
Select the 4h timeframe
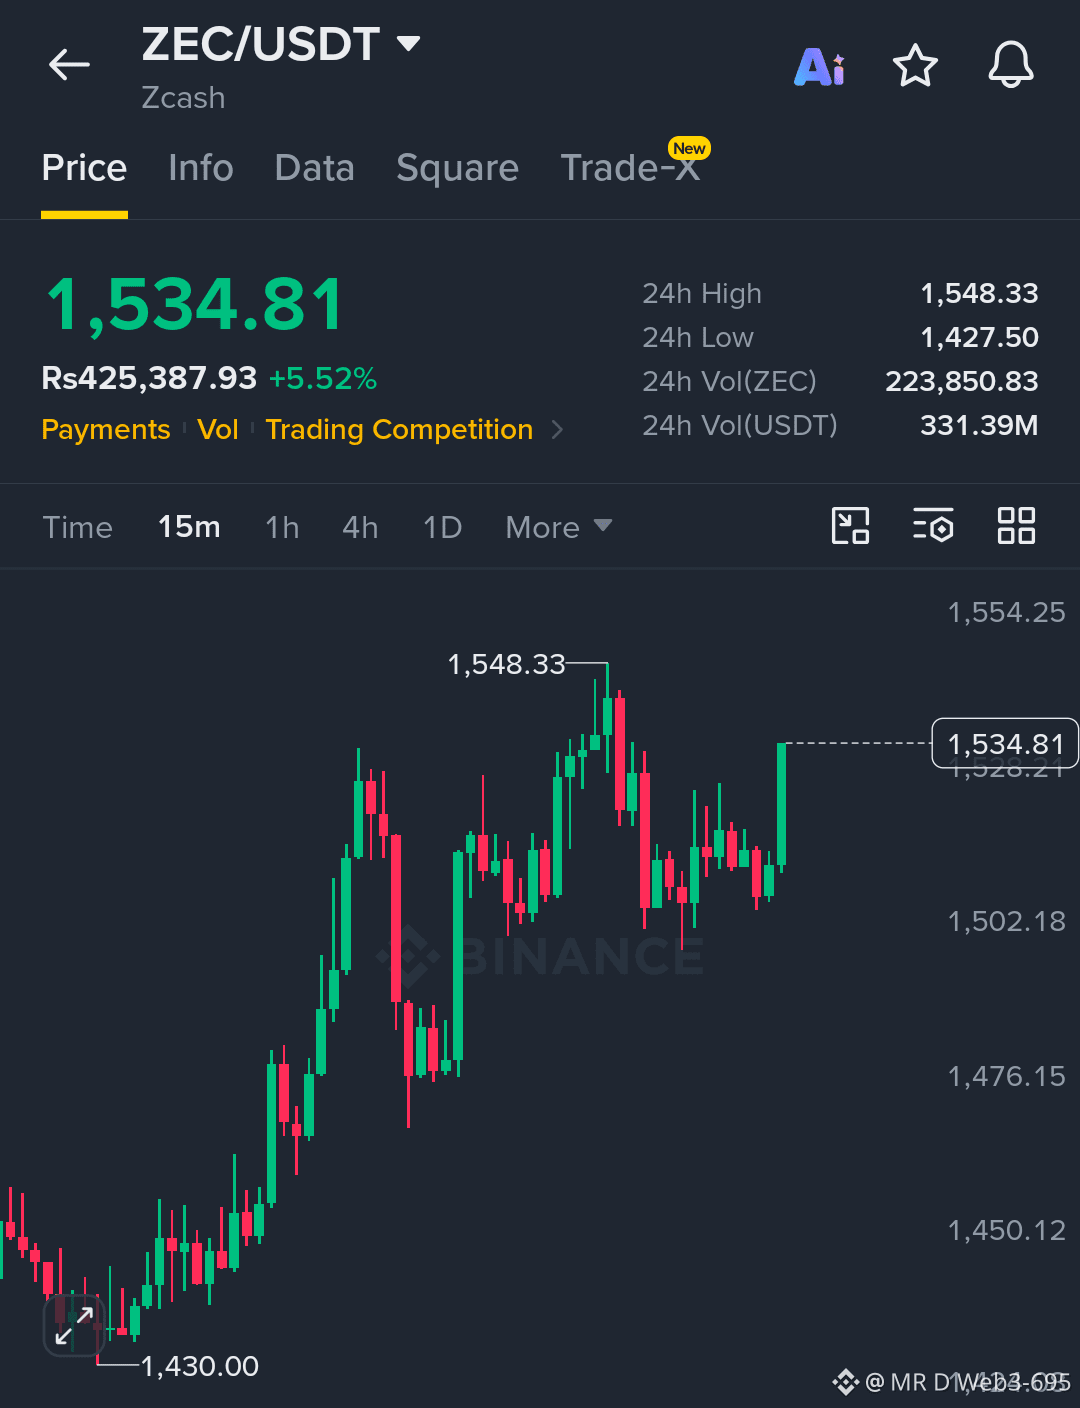tap(360, 527)
